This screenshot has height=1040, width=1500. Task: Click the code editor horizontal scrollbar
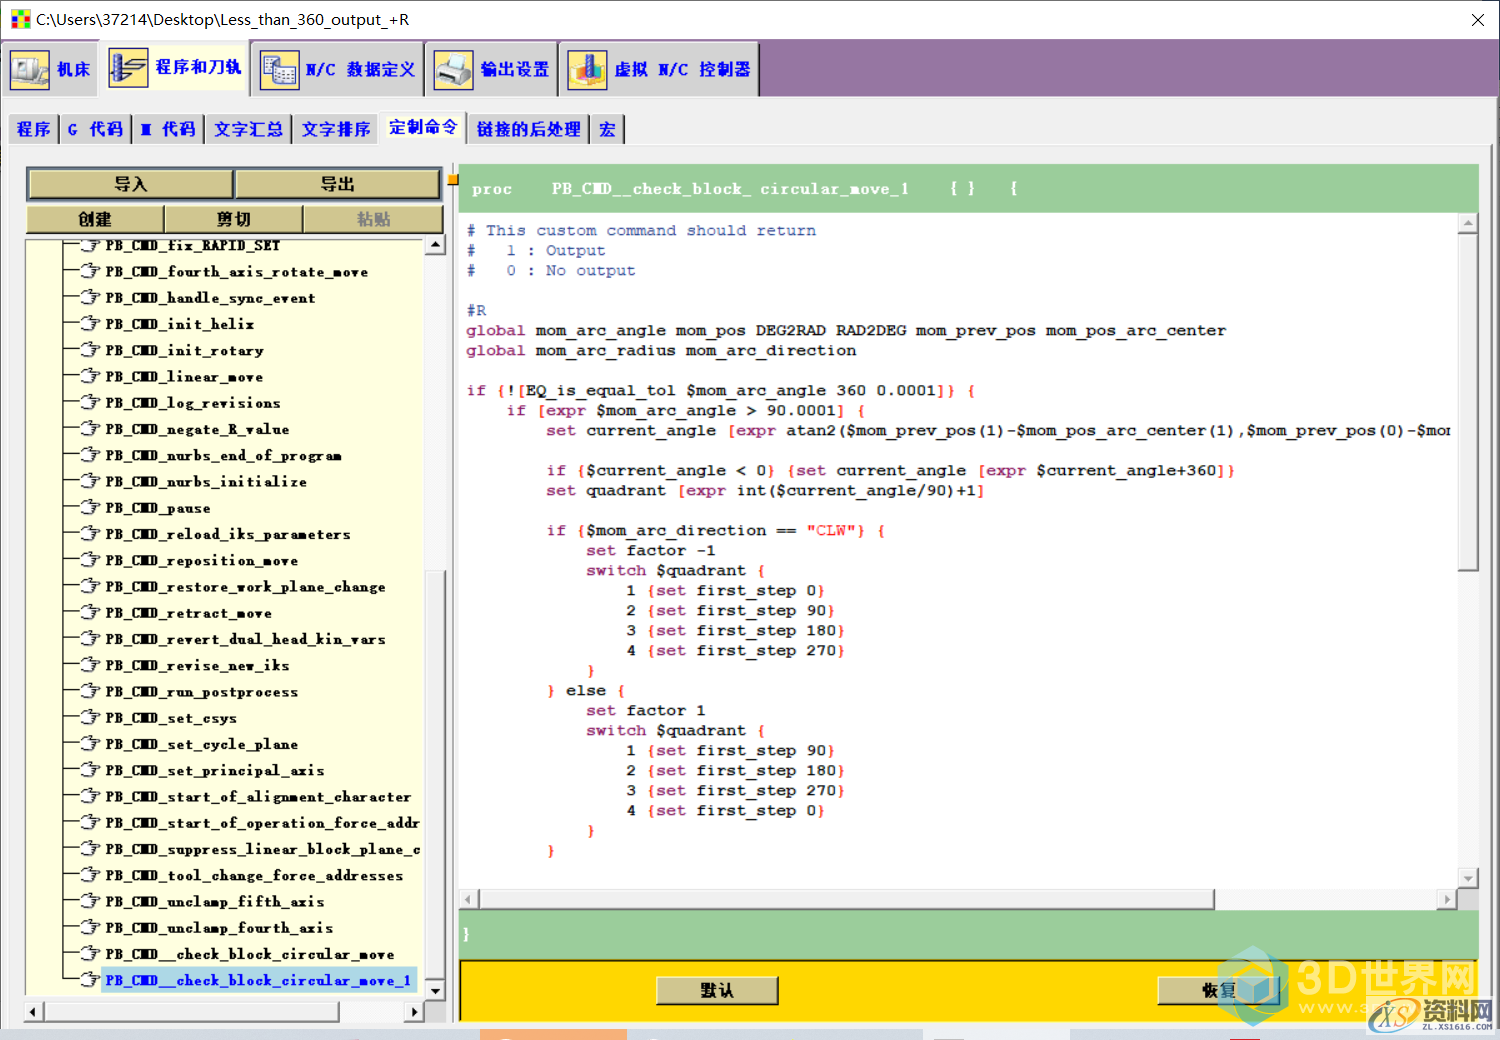click(x=846, y=899)
